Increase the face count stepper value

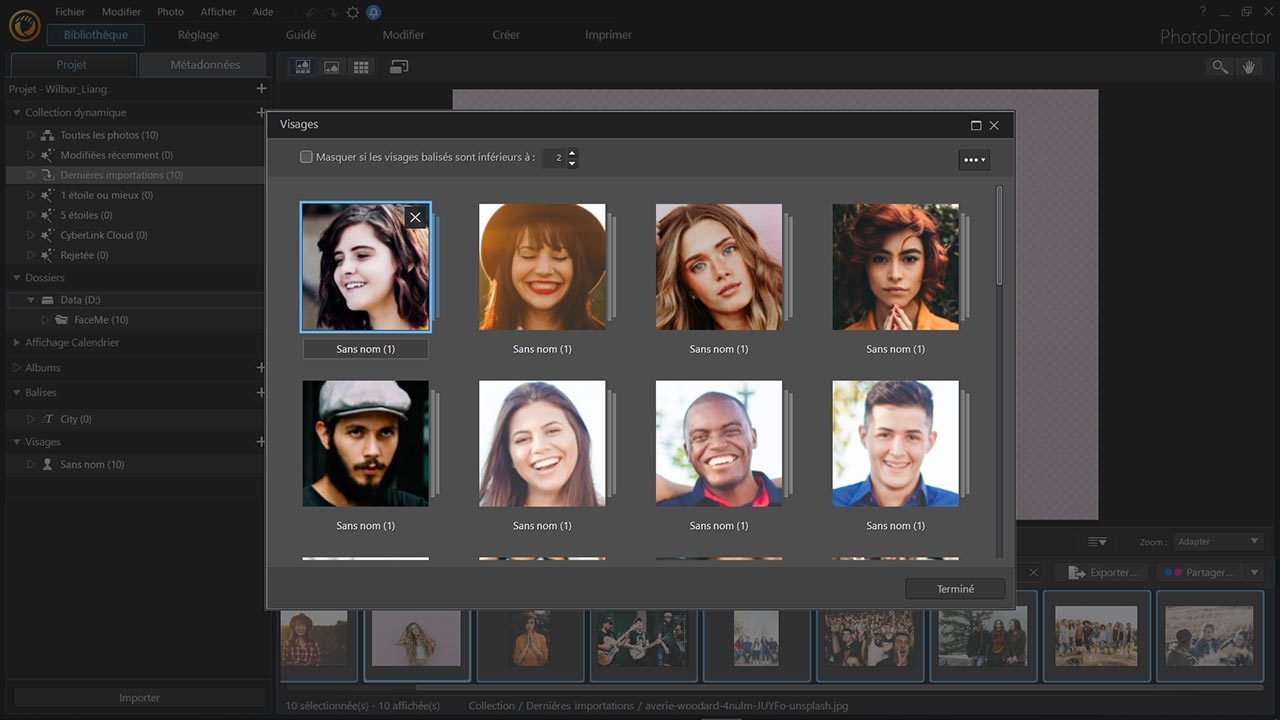click(x=571, y=152)
